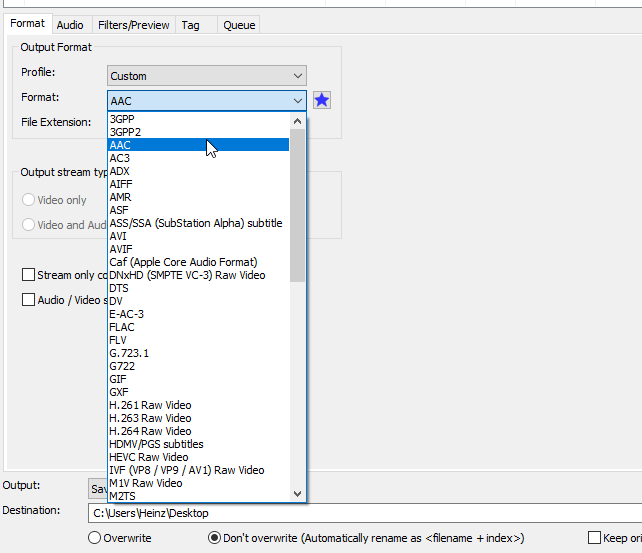Select the Overwrite radio button
642x553 pixels.
(x=95, y=538)
